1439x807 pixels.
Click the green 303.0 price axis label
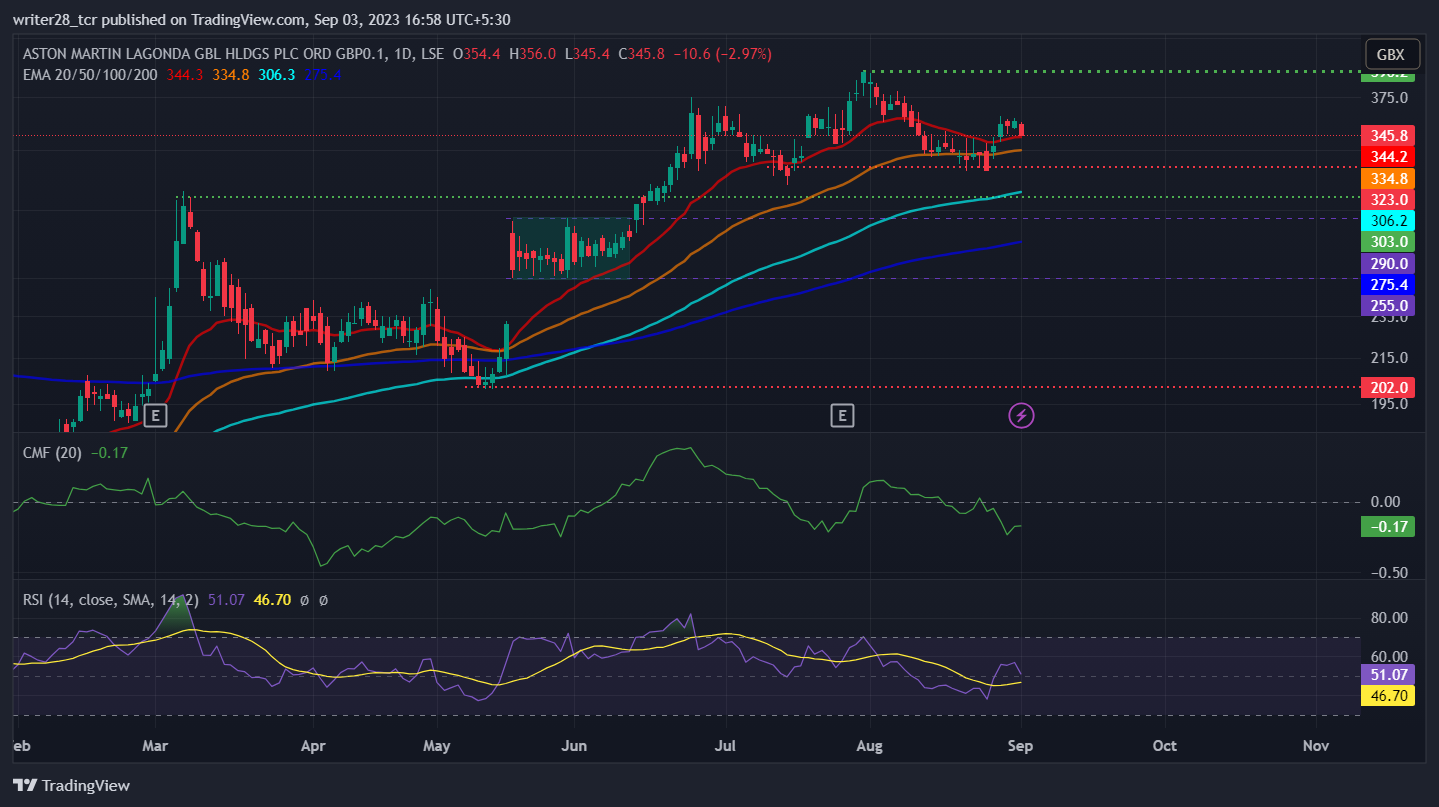click(x=1388, y=241)
